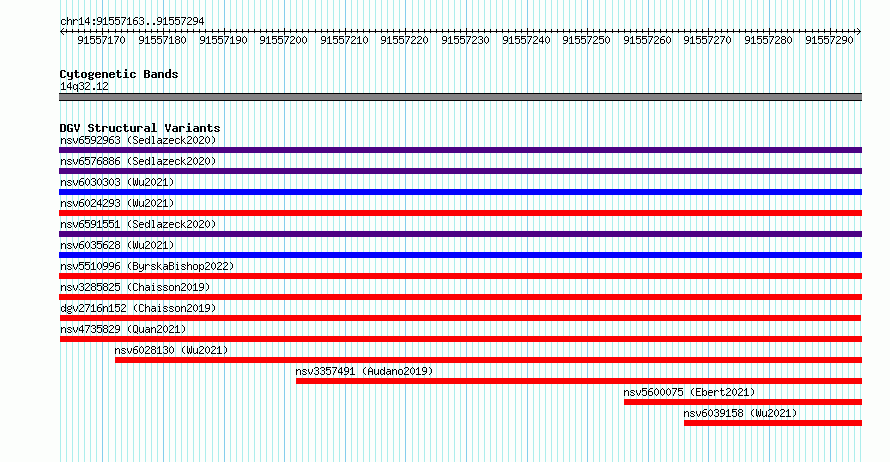This screenshot has width=890, height=462.
Task: Open the nsv6024293 (Wu2021) variant label
Action: (117, 203)
